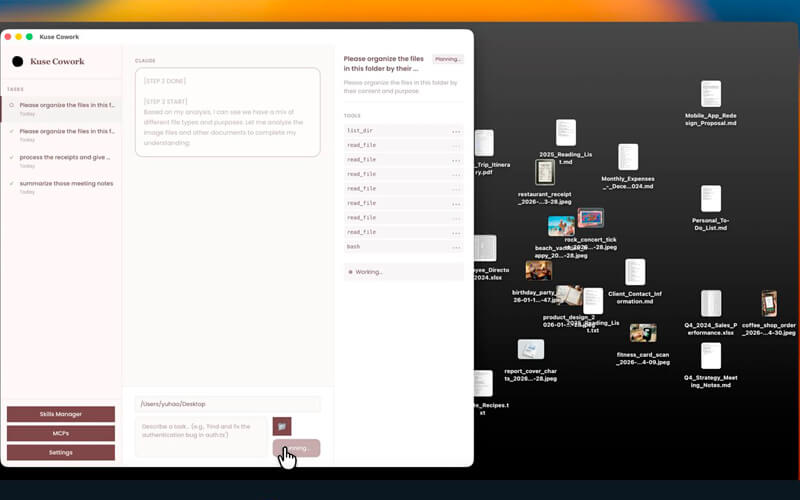Select the Client_Contact_Information.md file icon
This screenshot has height=500, width=800.
[x=635, y=272]
